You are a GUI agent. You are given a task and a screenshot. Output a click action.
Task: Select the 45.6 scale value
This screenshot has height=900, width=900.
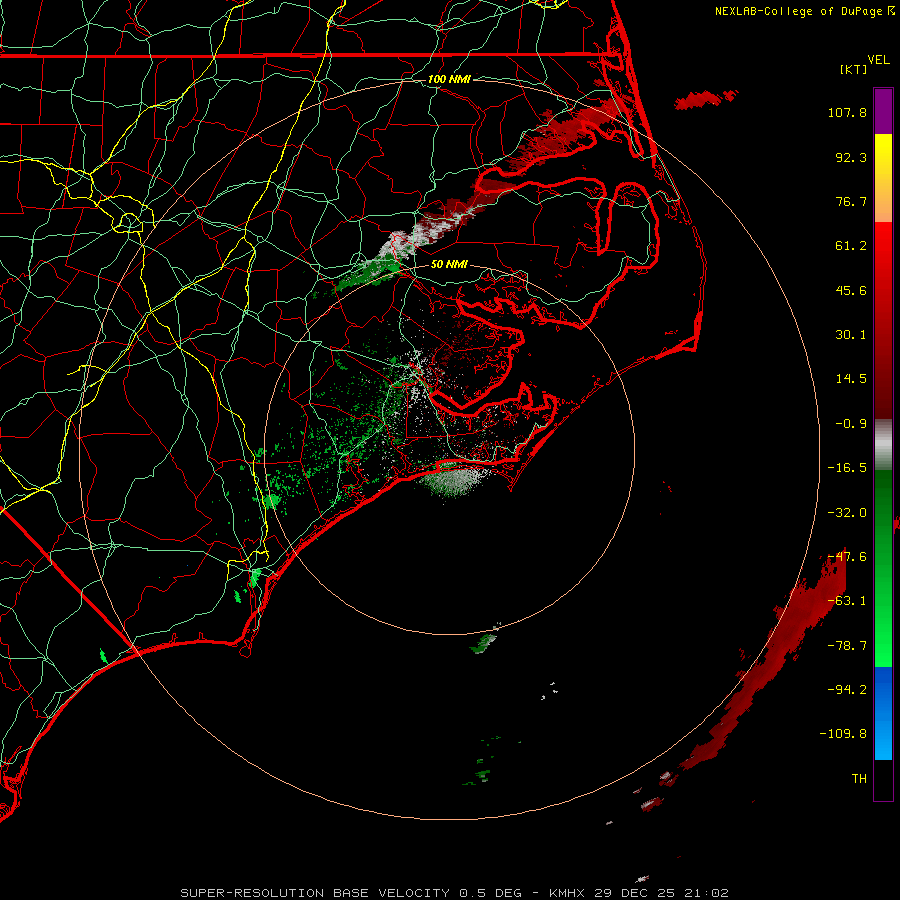851,290
